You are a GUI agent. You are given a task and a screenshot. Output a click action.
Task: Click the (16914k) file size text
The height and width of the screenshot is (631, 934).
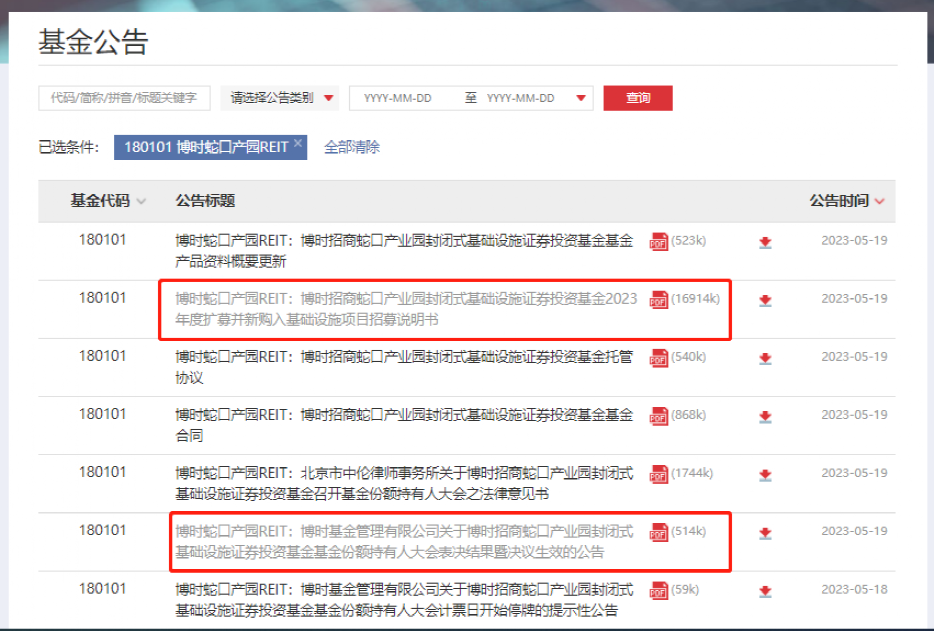point(695,299)
